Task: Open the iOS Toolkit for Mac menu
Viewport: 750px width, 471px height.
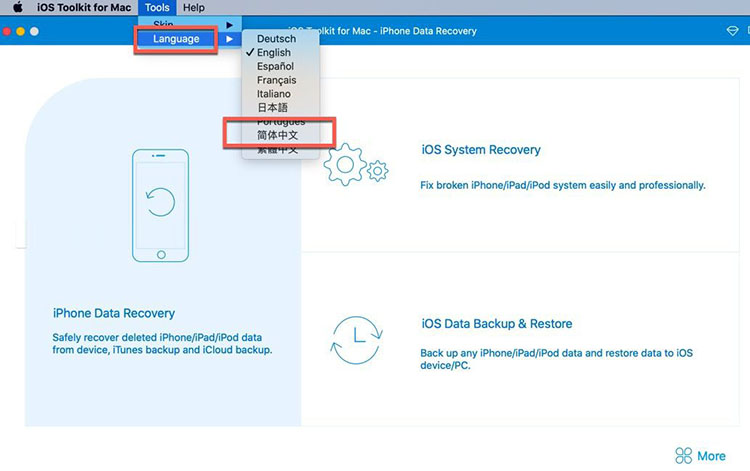Action: (84, 8)
